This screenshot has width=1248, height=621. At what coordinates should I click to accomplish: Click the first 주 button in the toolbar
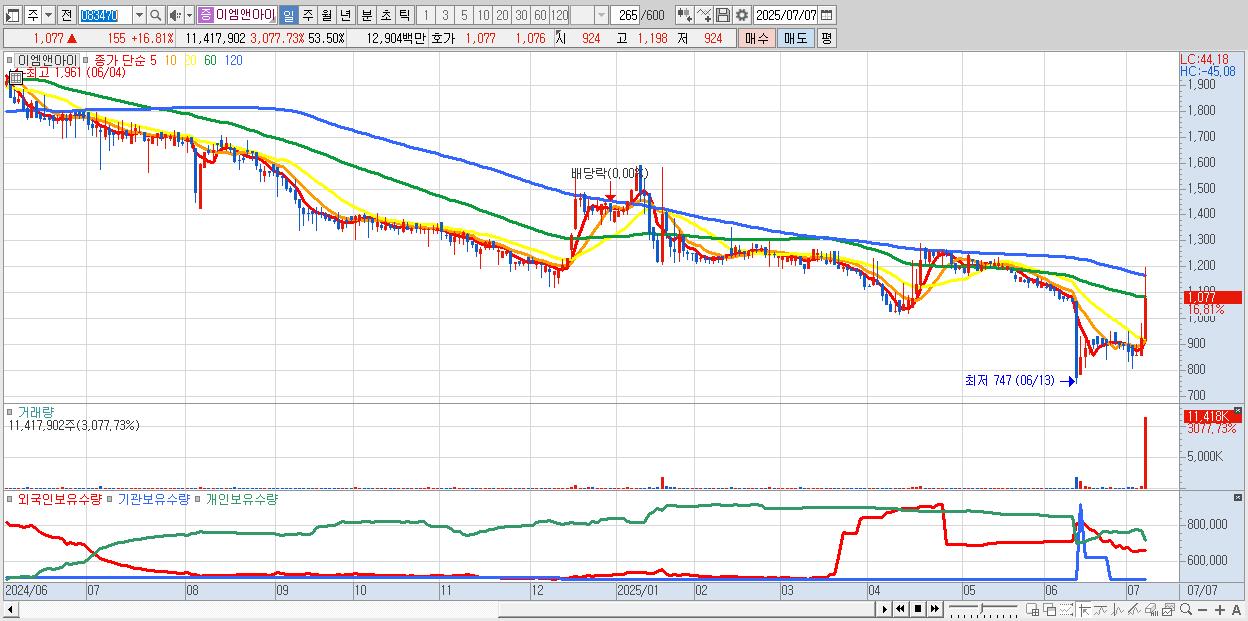click(x=32, y=15)
